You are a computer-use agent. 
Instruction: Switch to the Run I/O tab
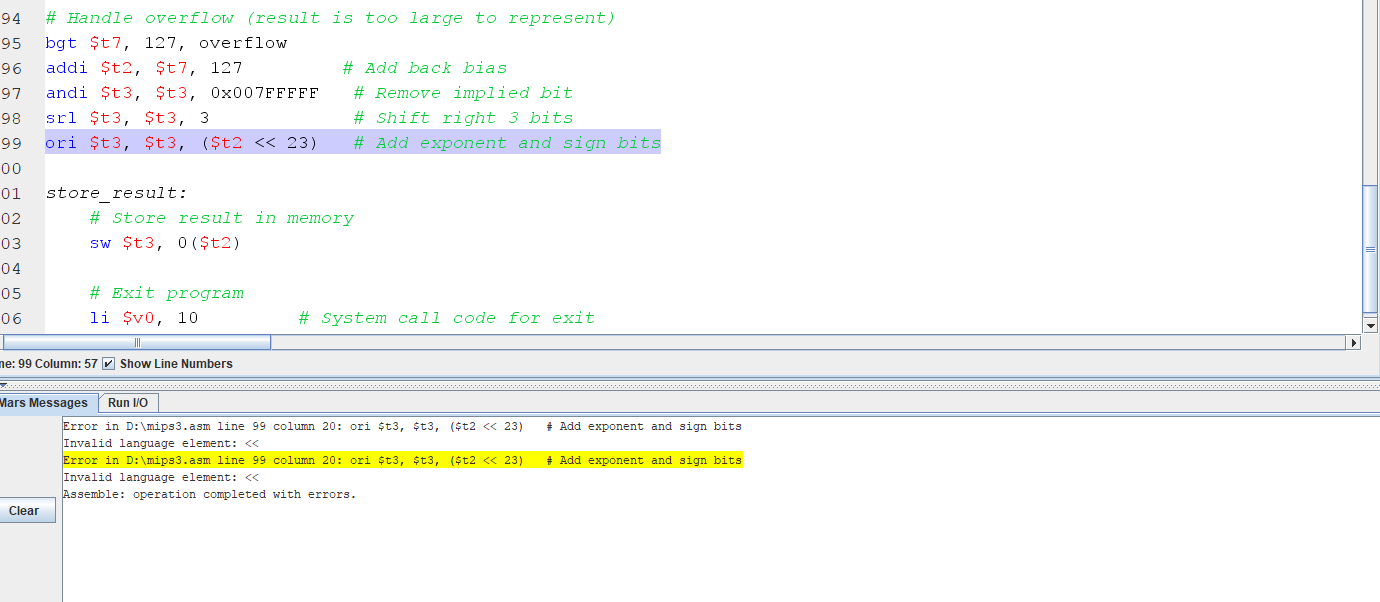click(128, 402)
